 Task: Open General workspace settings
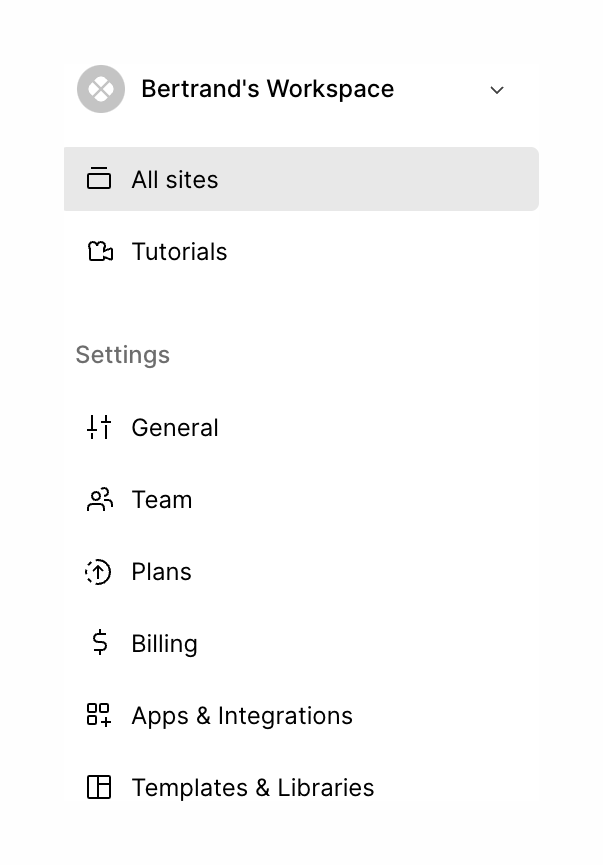(x=175, y=427)
